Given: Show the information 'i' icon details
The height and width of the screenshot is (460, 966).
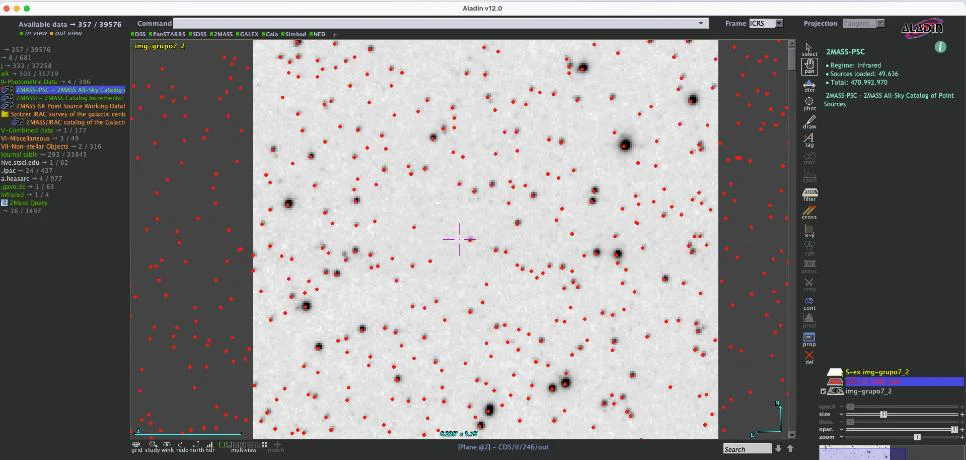Looking at the screenshot, I should 940,47.
